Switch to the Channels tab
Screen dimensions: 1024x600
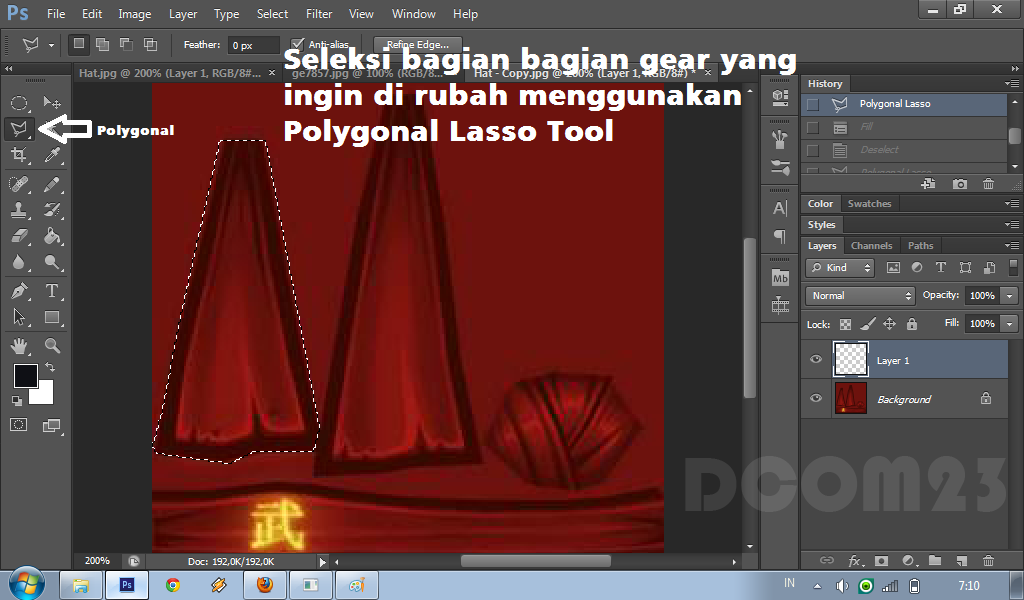(871, 245)
